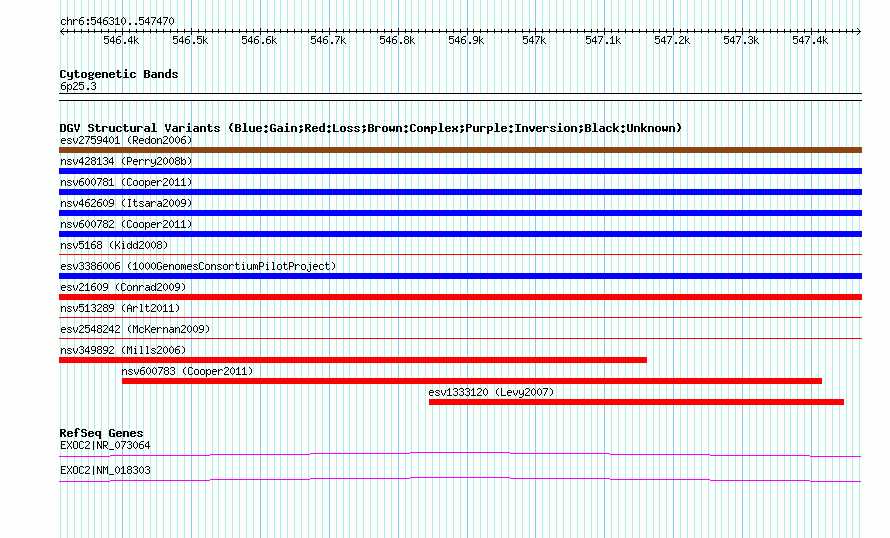Click the esv3386006 1000Genomes blue bar
890x538 pixels.
(460, 276)
